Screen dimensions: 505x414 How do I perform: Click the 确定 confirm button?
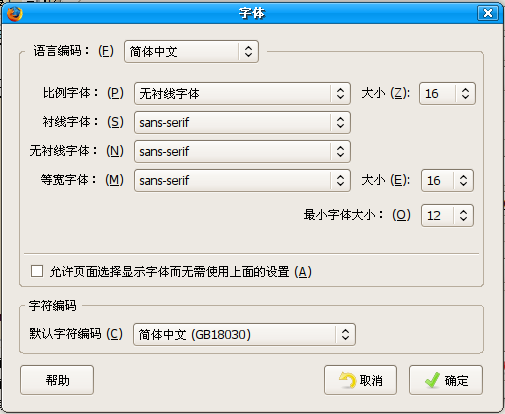pos(446,380)
